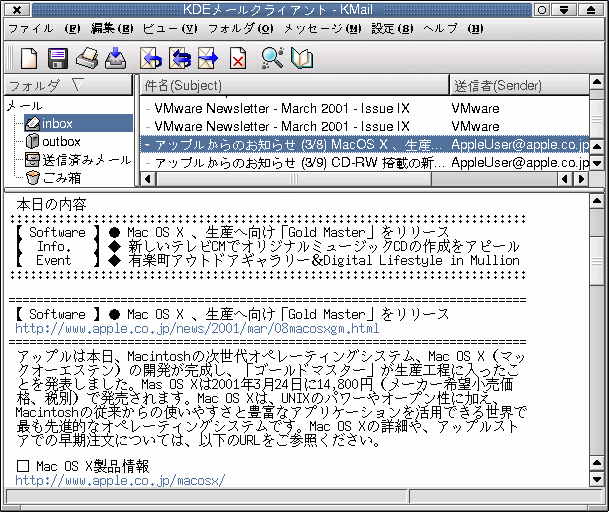This screenshot has height=512, width=609.
Task: Click the message list horizontal scrollbar thumb
Action: tap(294, 179)
